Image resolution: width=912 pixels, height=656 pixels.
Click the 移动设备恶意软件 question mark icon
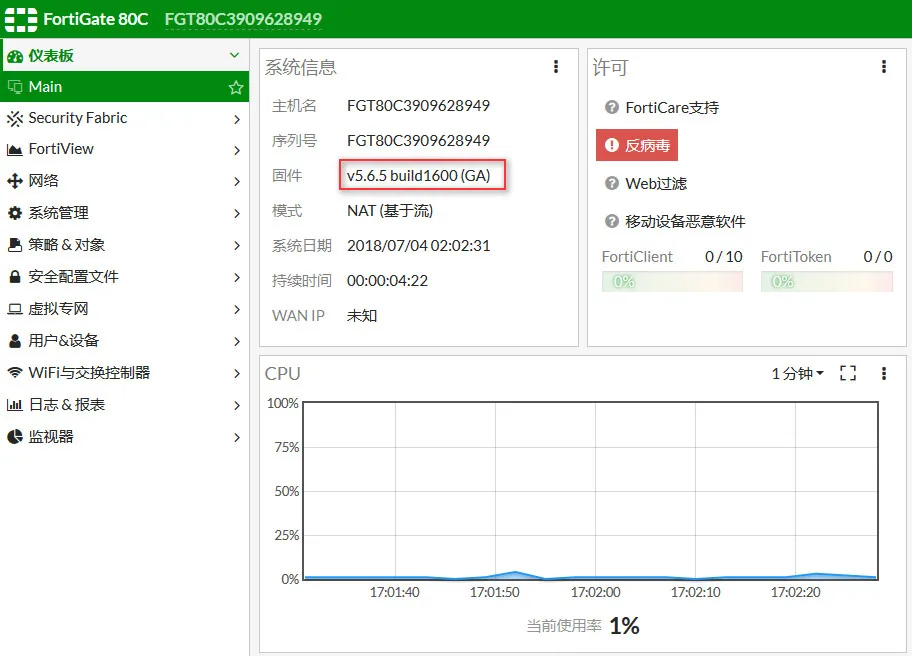tap(611, 222)
